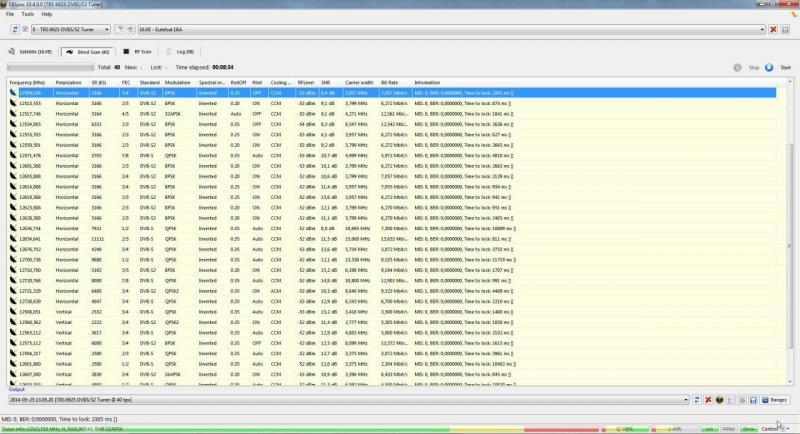Screen dimensions: 800x434
Task: Sort table by Frequency (KHz) column header
Action: [27, 82]
